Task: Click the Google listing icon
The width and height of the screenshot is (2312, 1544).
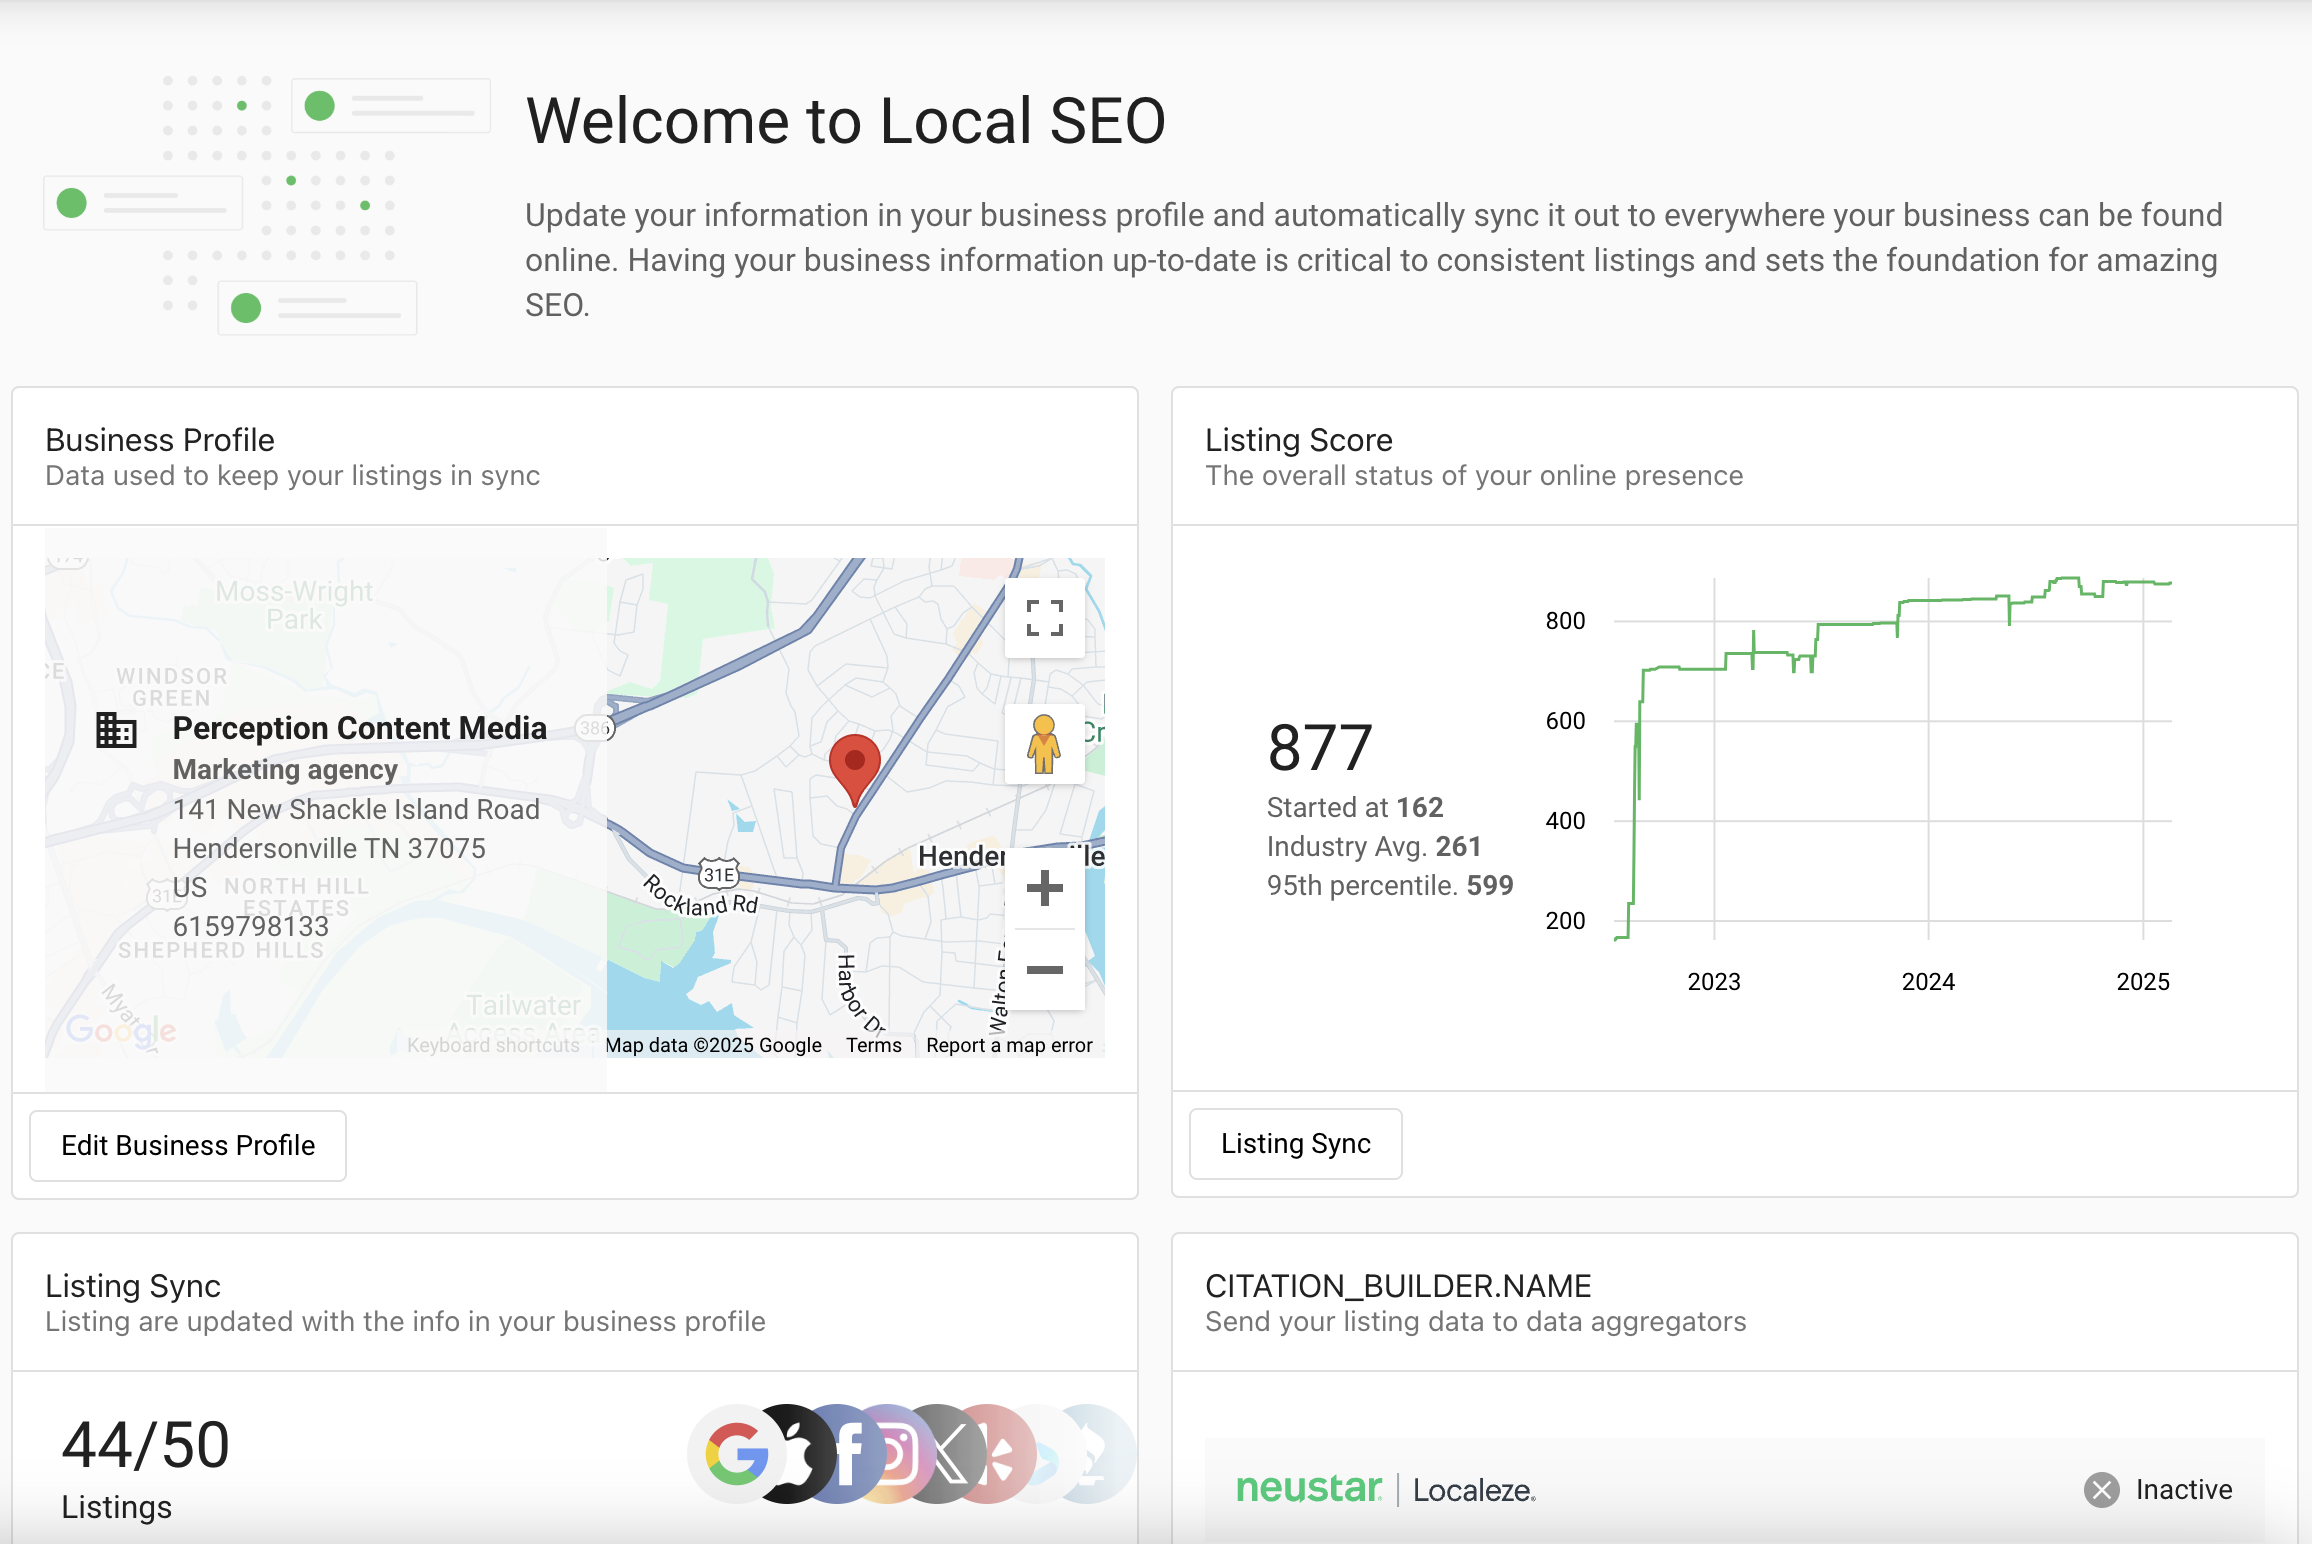Action: click(x=735, y=1454)
